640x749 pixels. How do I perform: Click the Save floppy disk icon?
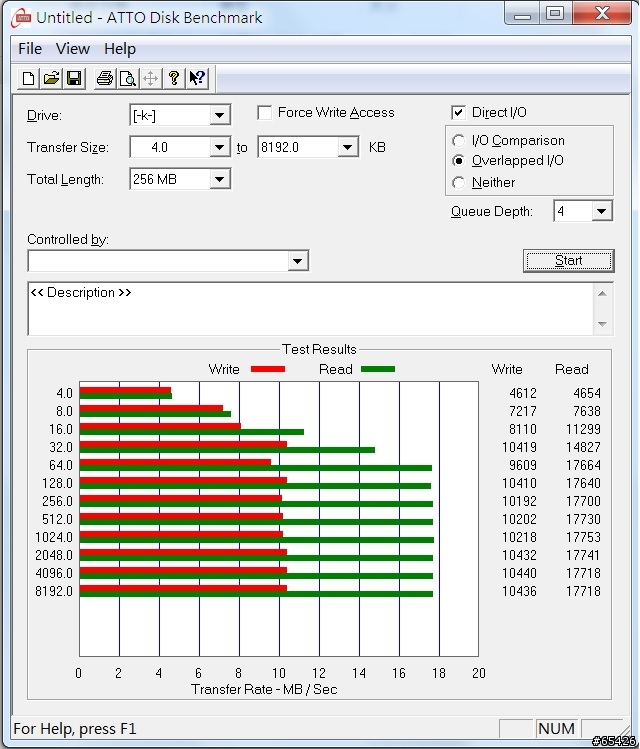coord(74,78)
